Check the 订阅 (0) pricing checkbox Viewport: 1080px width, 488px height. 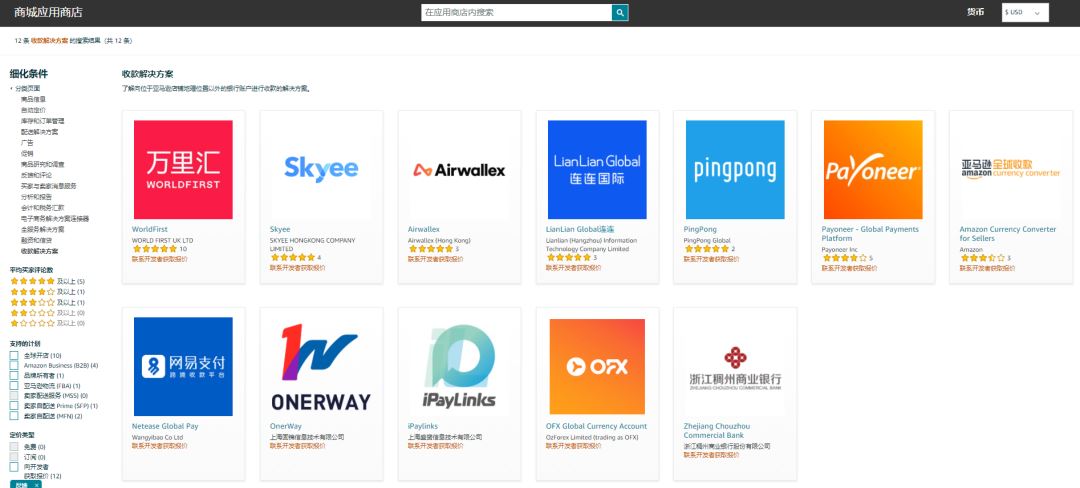pyautogui.click(x=14, y=457)
